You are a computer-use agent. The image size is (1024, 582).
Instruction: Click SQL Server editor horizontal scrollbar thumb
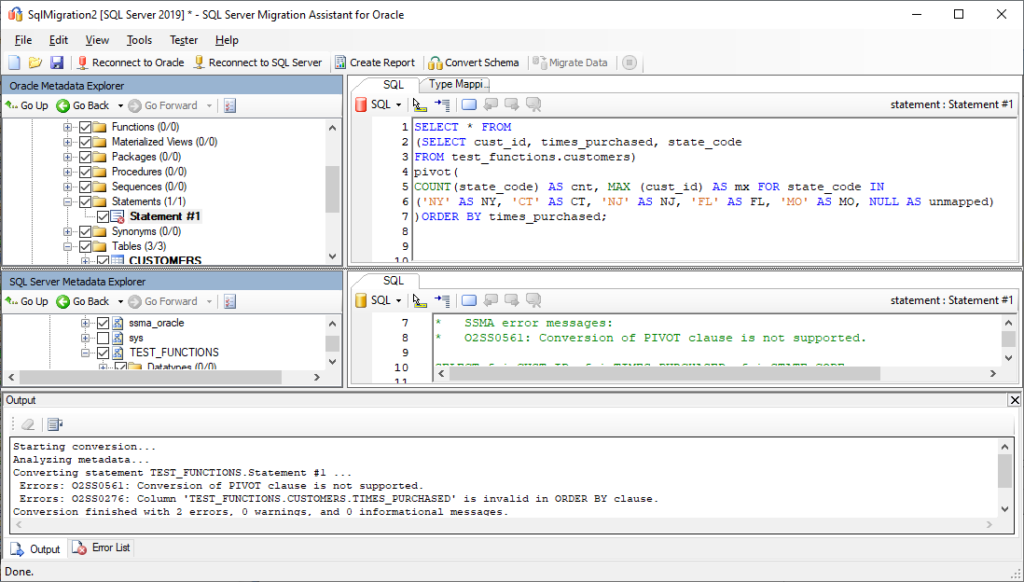click(x=665, y=374)
